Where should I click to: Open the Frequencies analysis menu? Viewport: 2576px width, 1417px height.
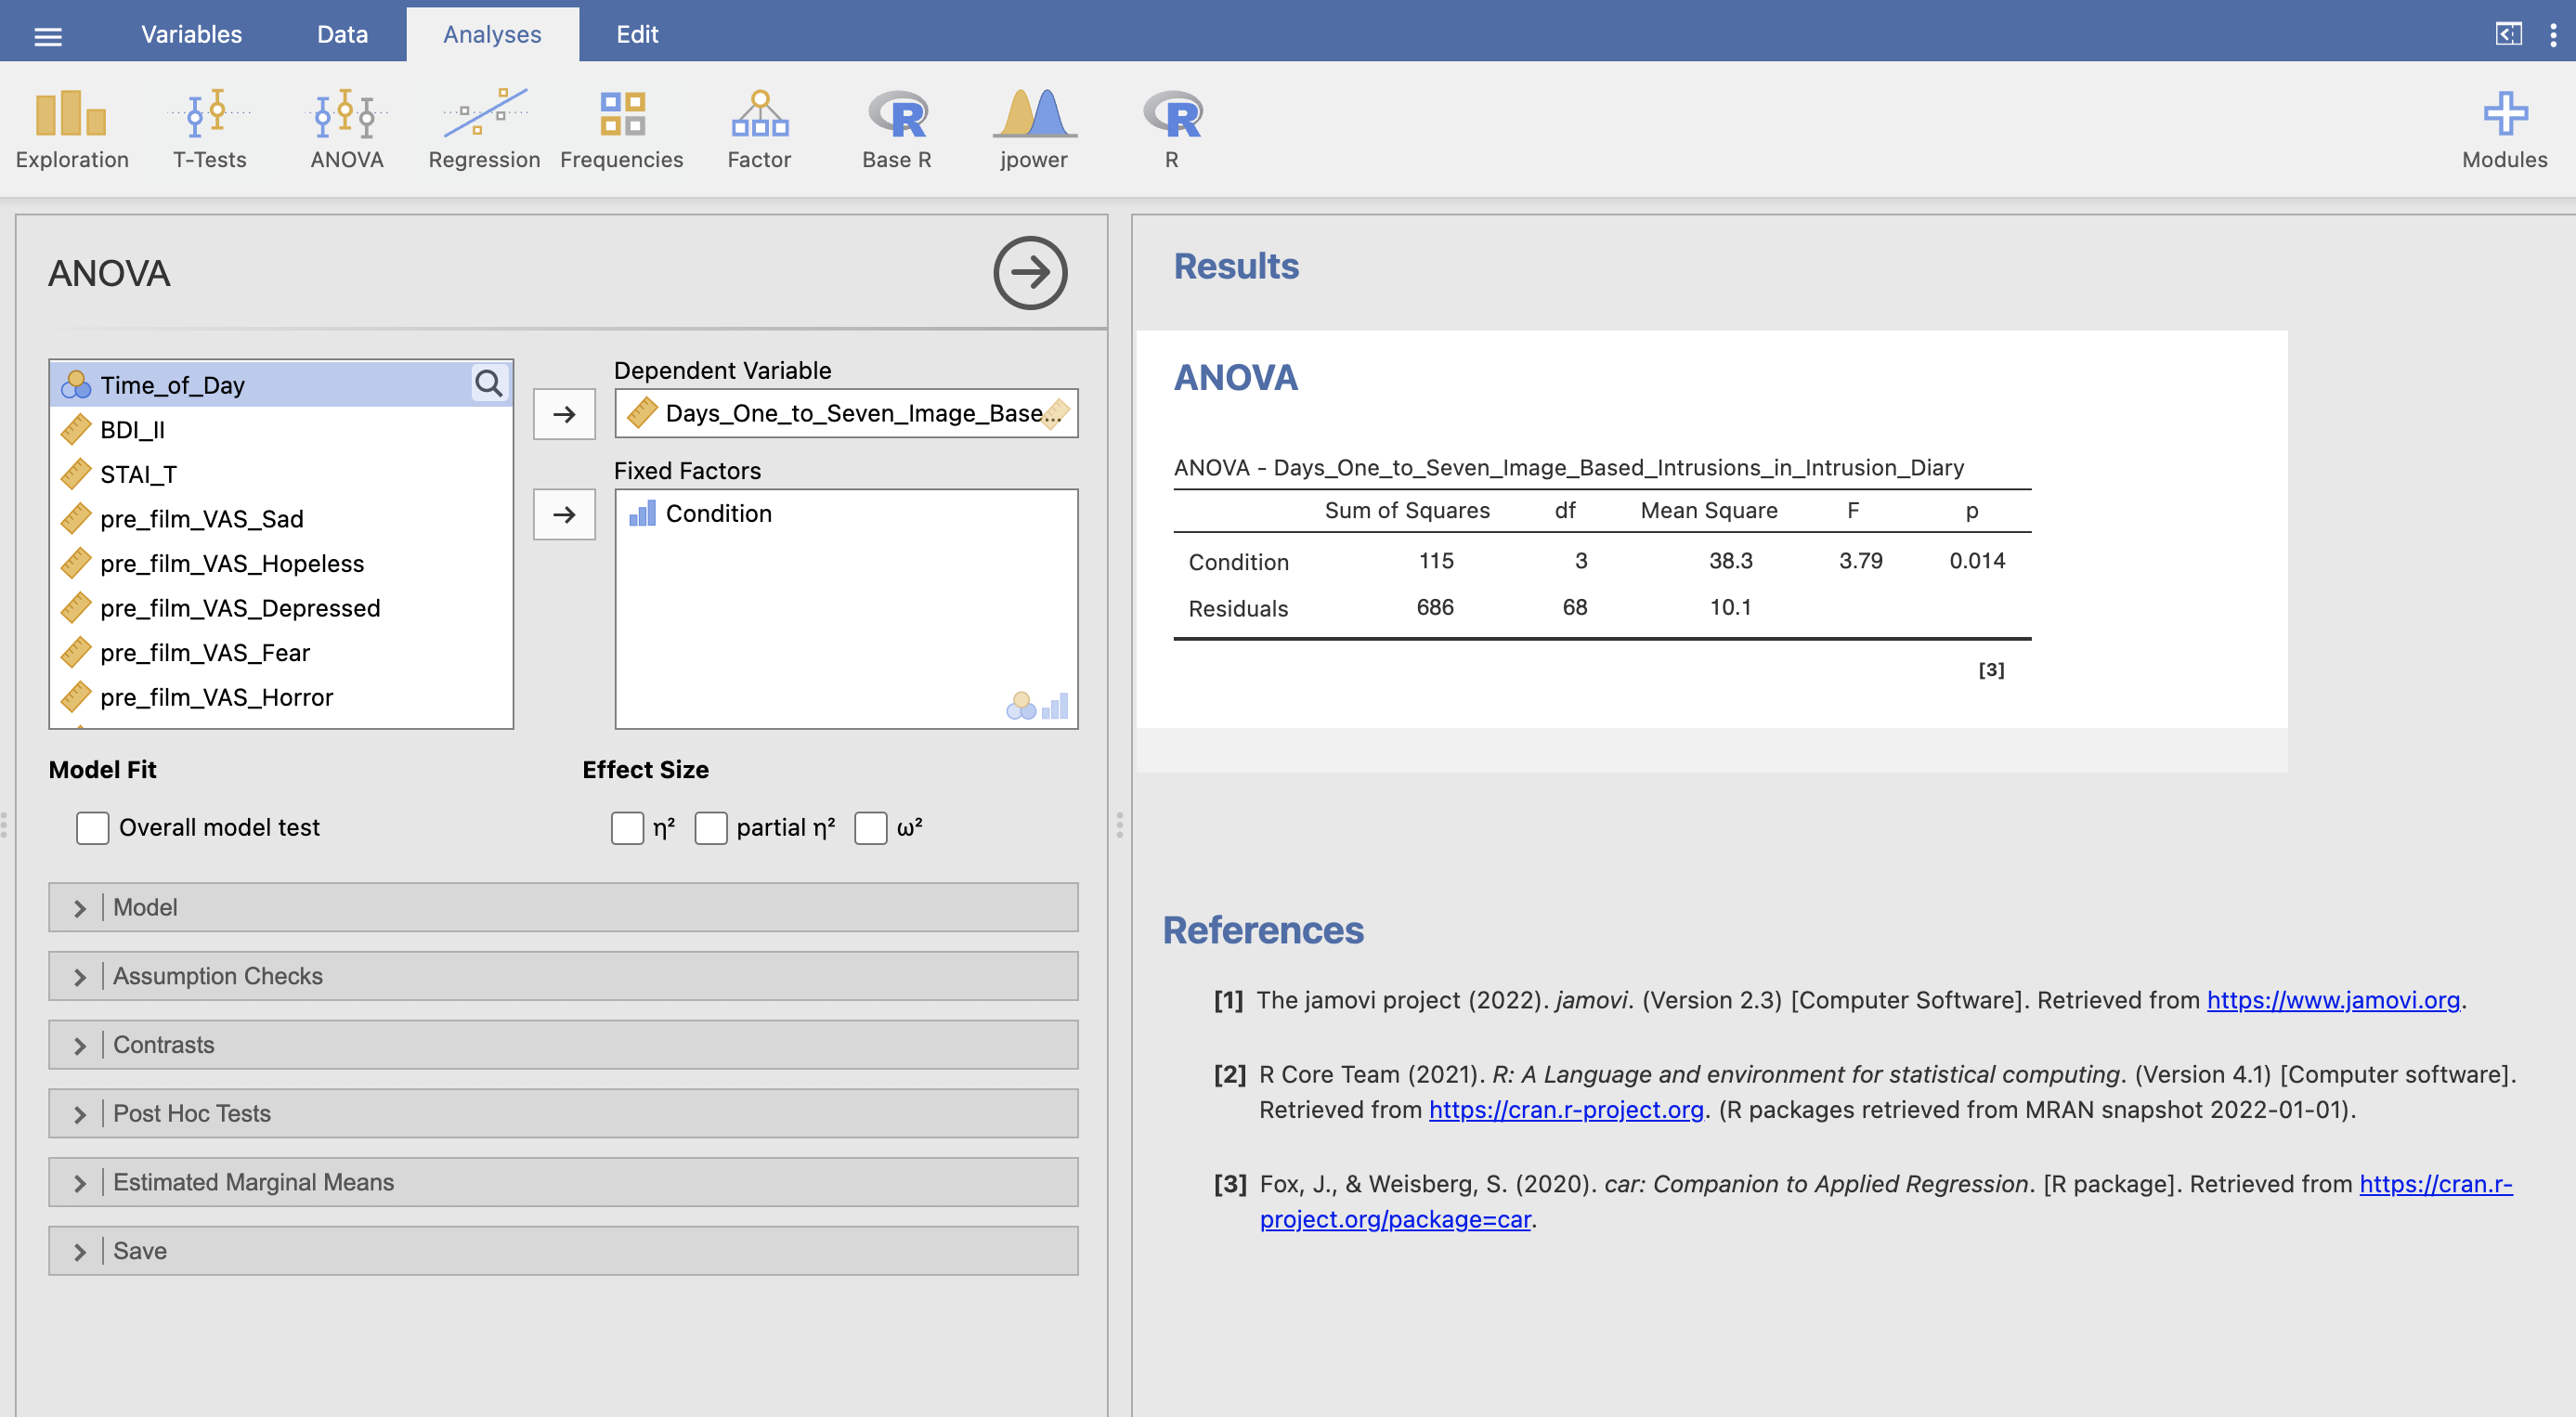click(x=621, y=130)
